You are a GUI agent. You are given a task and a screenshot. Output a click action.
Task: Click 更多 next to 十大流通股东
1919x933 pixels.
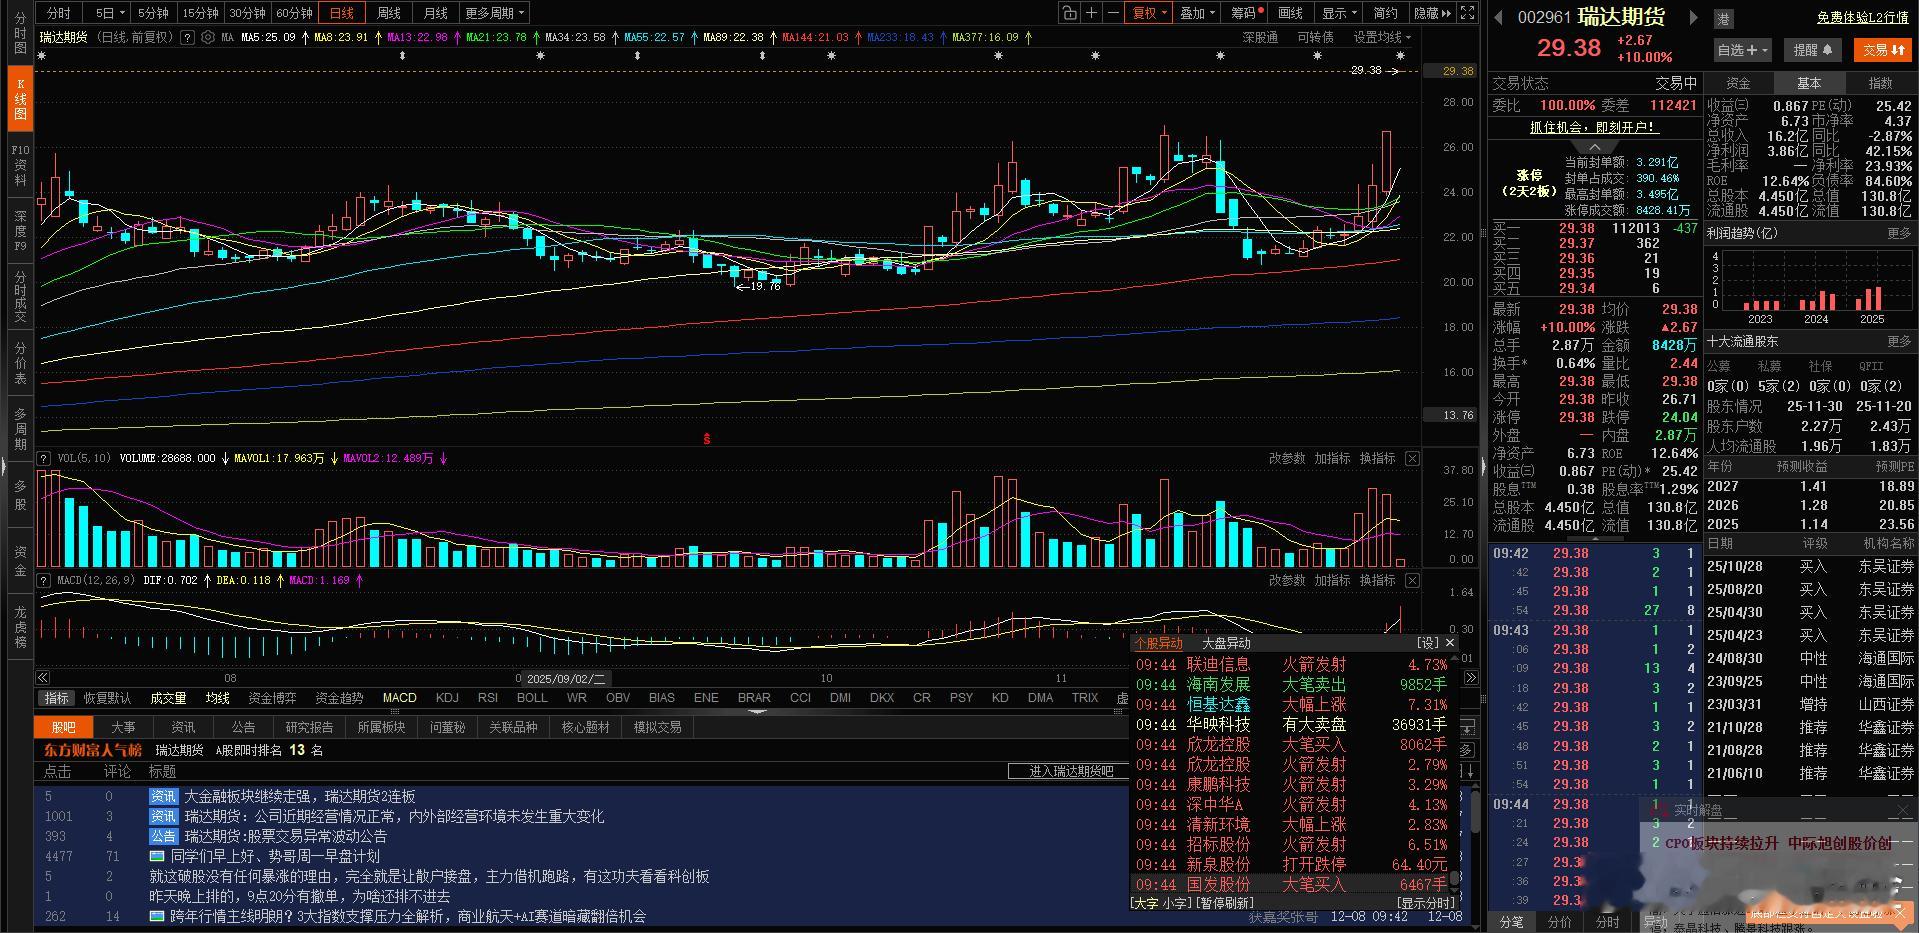tap(1899, 342)
